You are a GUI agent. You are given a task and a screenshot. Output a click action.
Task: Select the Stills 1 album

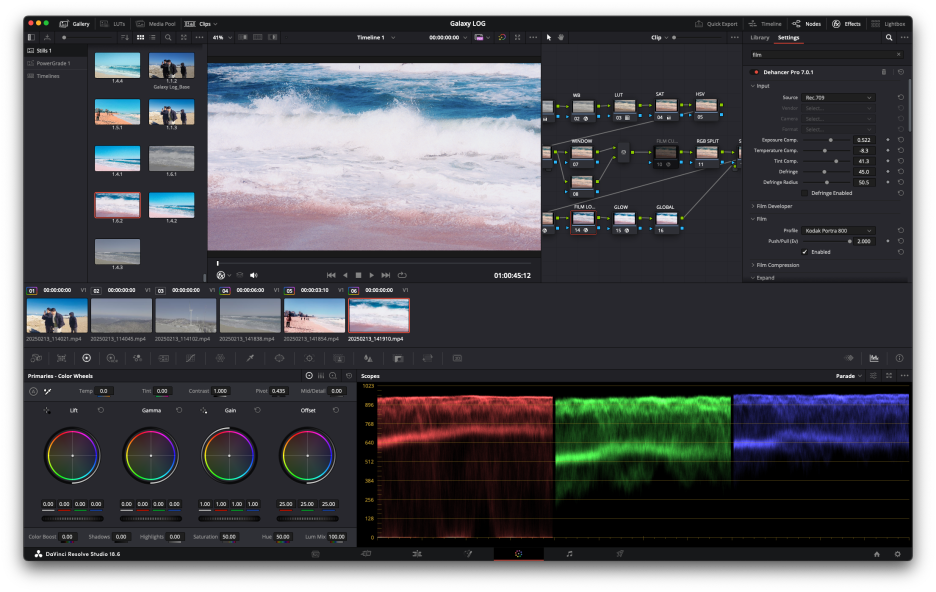44,51
